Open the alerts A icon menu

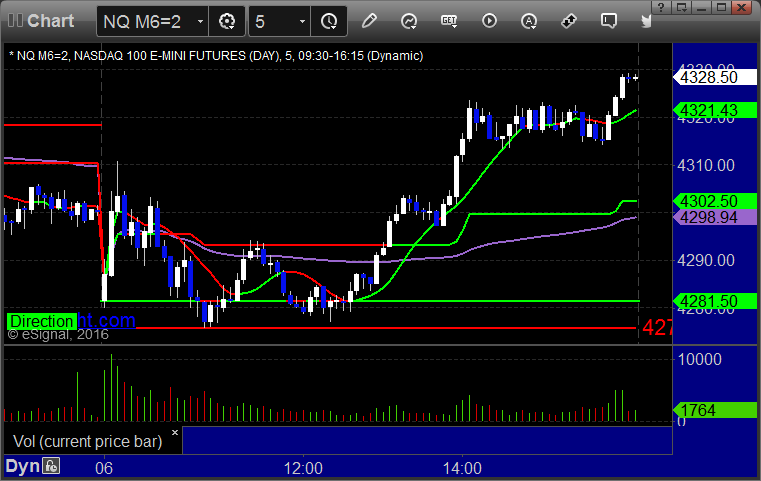click(x=529, y=21)
